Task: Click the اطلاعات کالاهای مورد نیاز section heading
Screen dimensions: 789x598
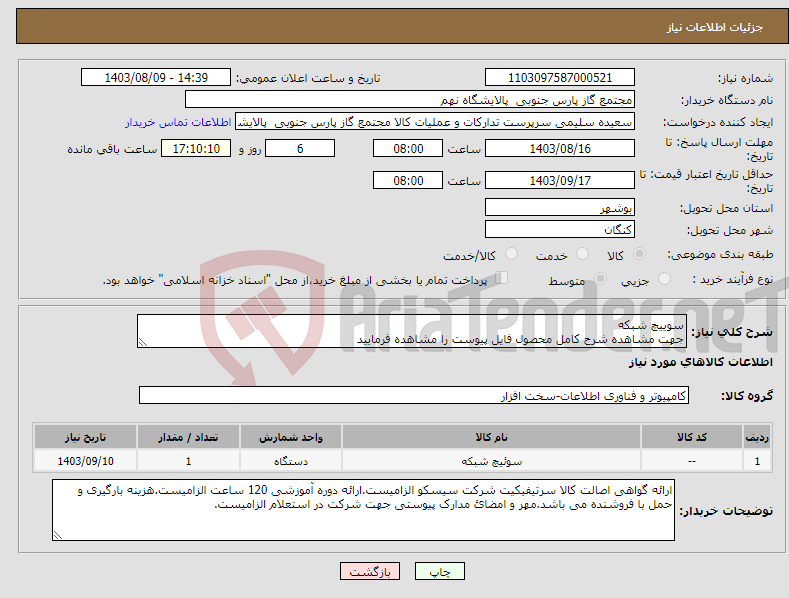Action: [700, 362]
